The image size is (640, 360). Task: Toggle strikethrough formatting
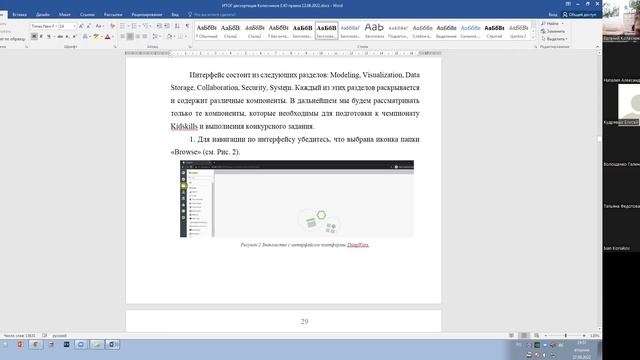point(60,37)
